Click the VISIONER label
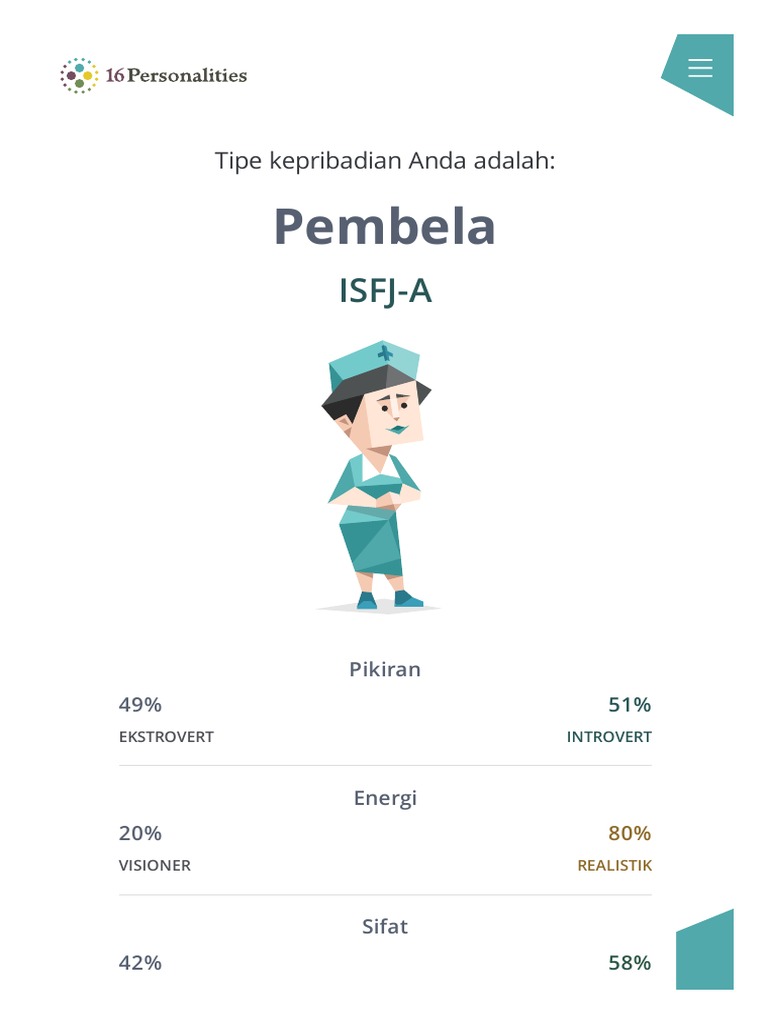This screenshot has height=1024, width=768. point(155,865)
